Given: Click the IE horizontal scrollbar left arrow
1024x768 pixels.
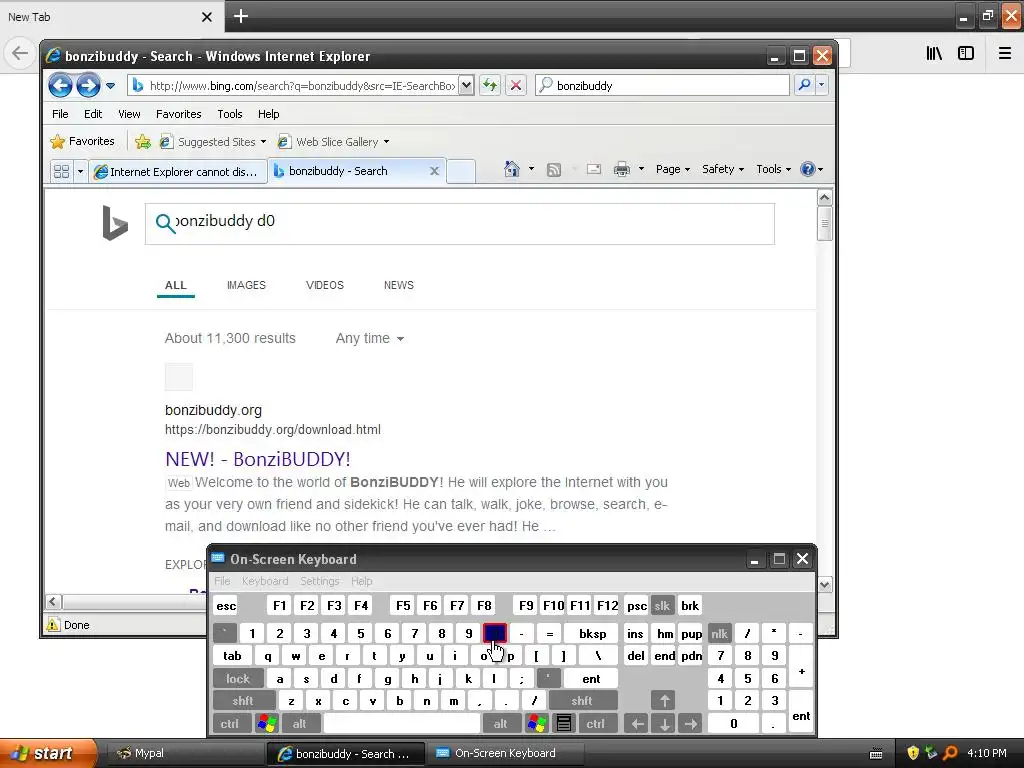Looking at the screenshot, I should (54, 601).
